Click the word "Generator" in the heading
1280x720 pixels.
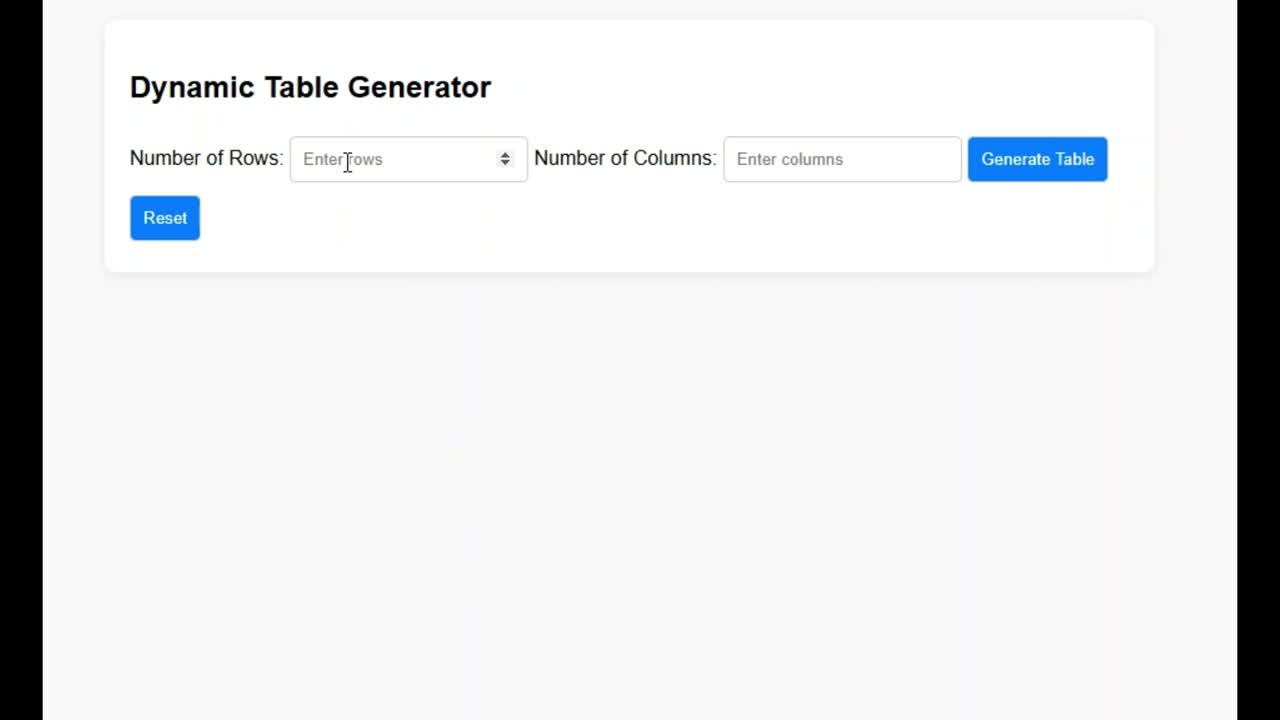click(419, 87)
